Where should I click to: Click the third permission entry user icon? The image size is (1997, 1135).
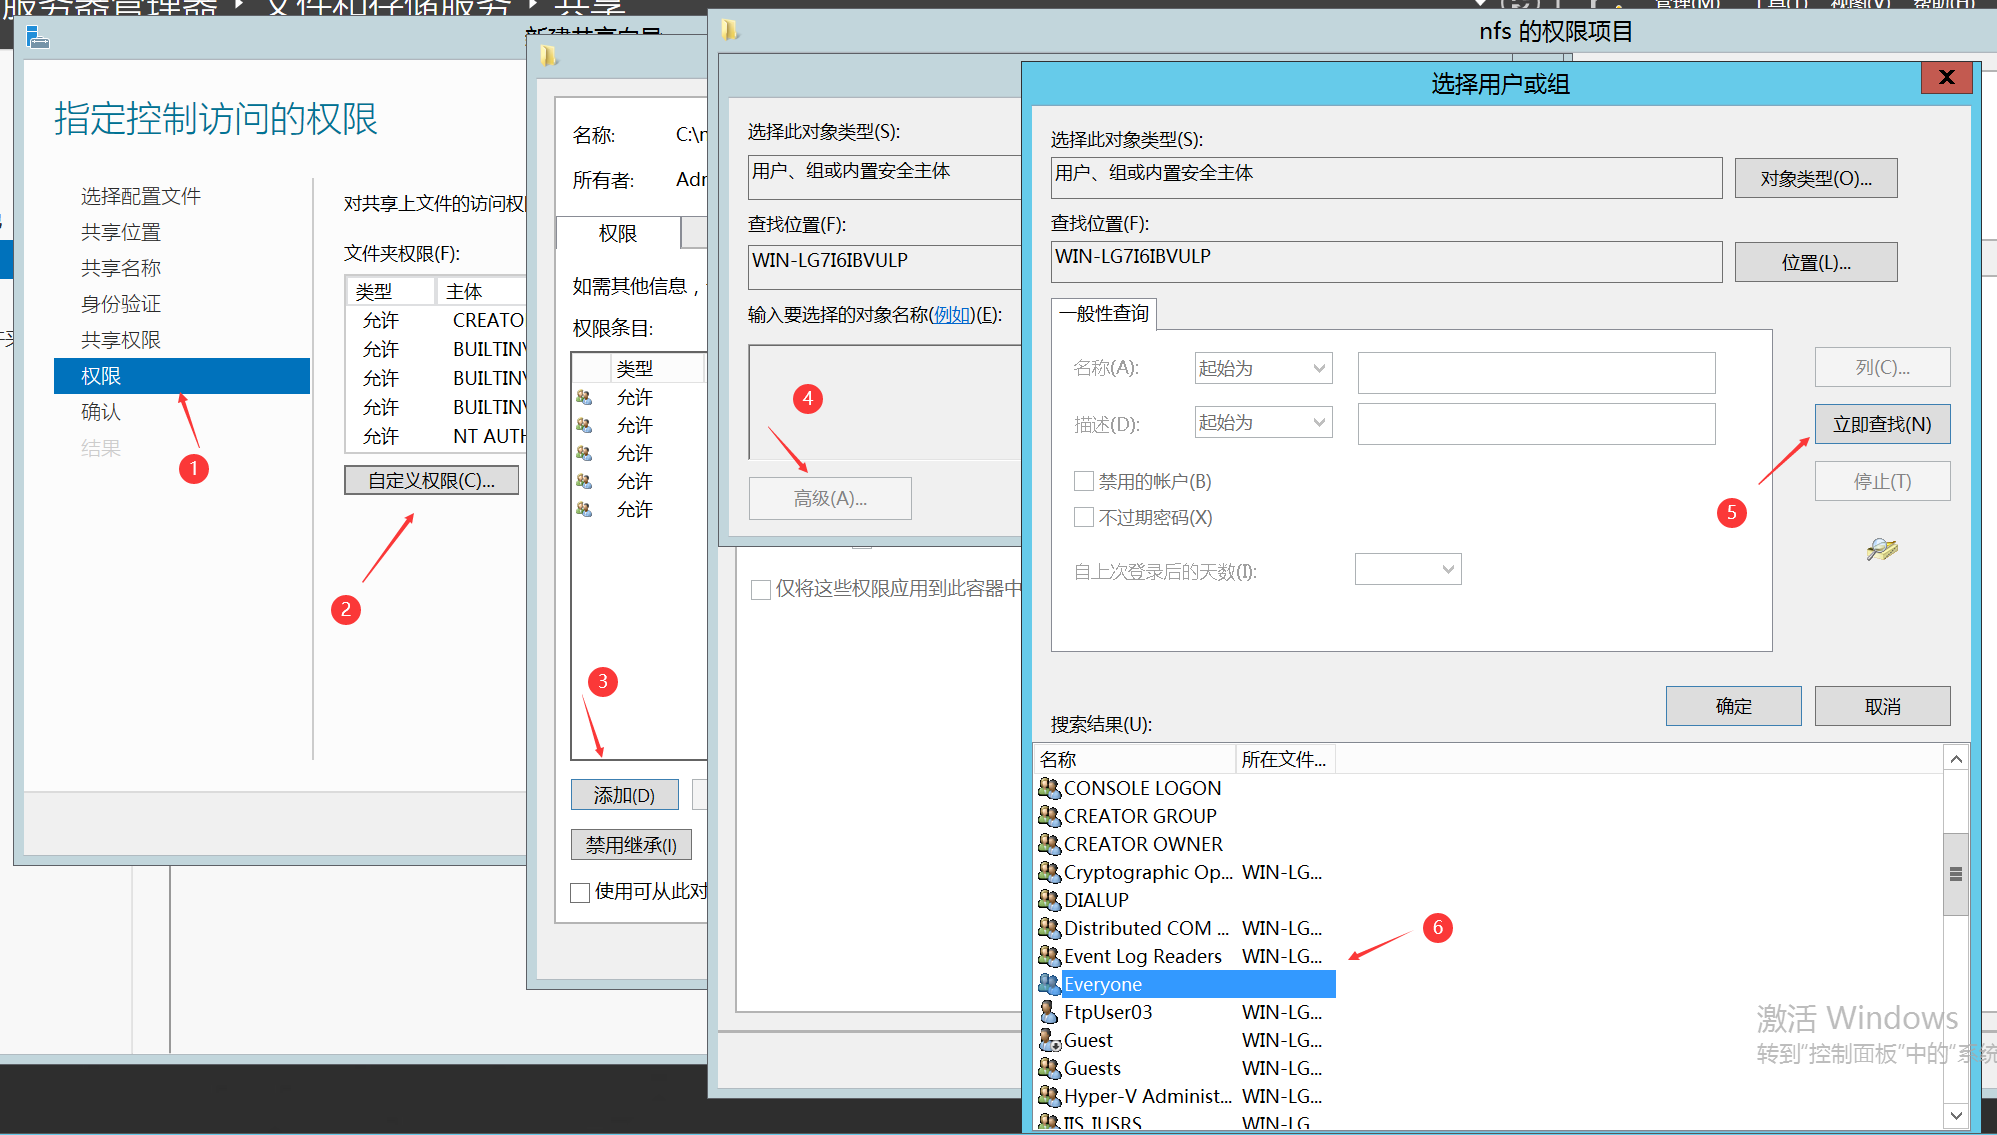[585, 454]
